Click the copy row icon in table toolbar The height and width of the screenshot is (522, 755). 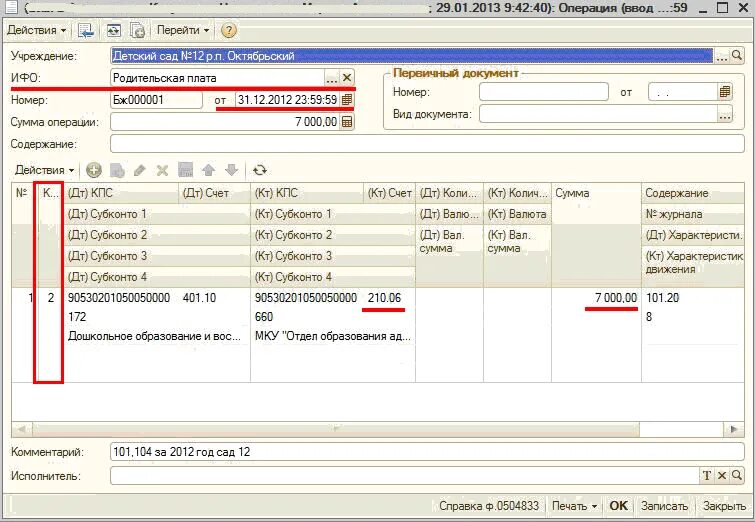click(x=117, y=170)
